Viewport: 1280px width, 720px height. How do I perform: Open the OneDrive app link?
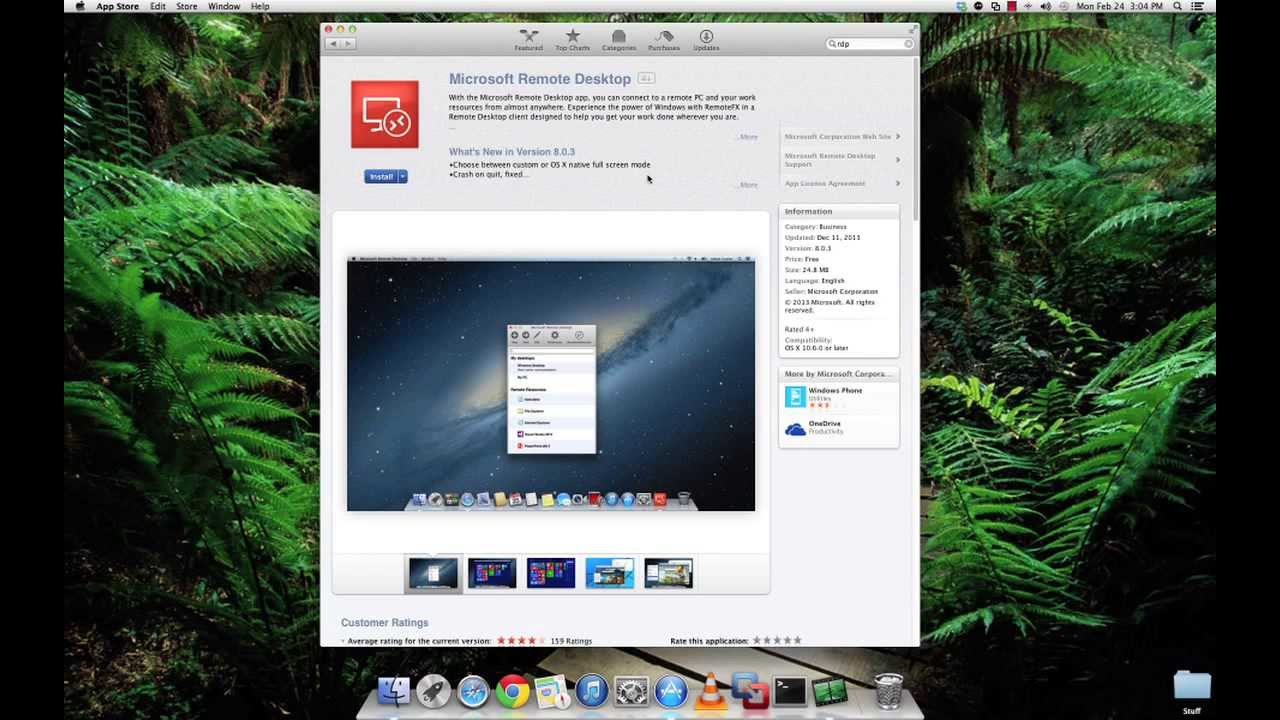[825, 424]
